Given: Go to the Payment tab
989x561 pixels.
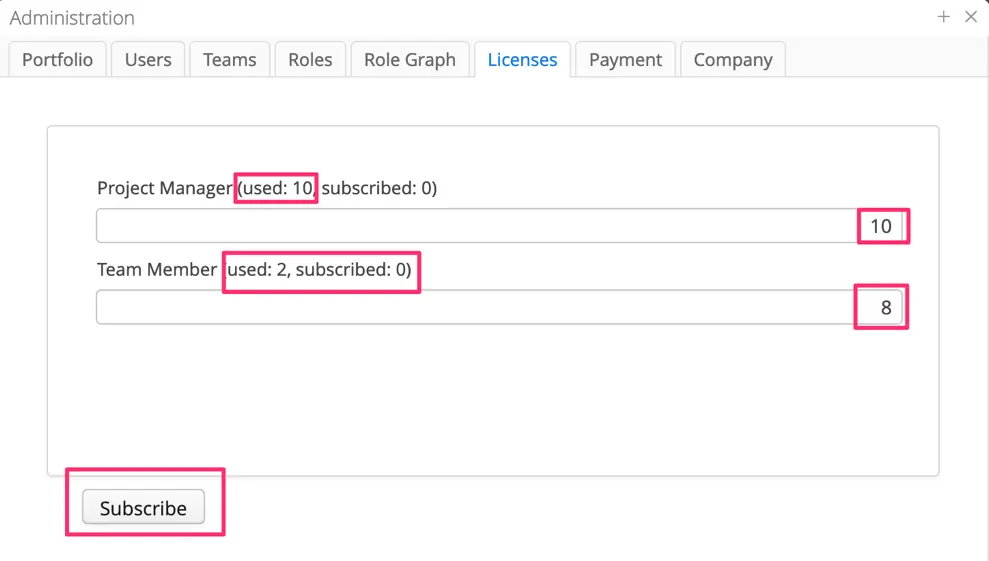Looking at the screenshot, I should (x=626, y=59).
